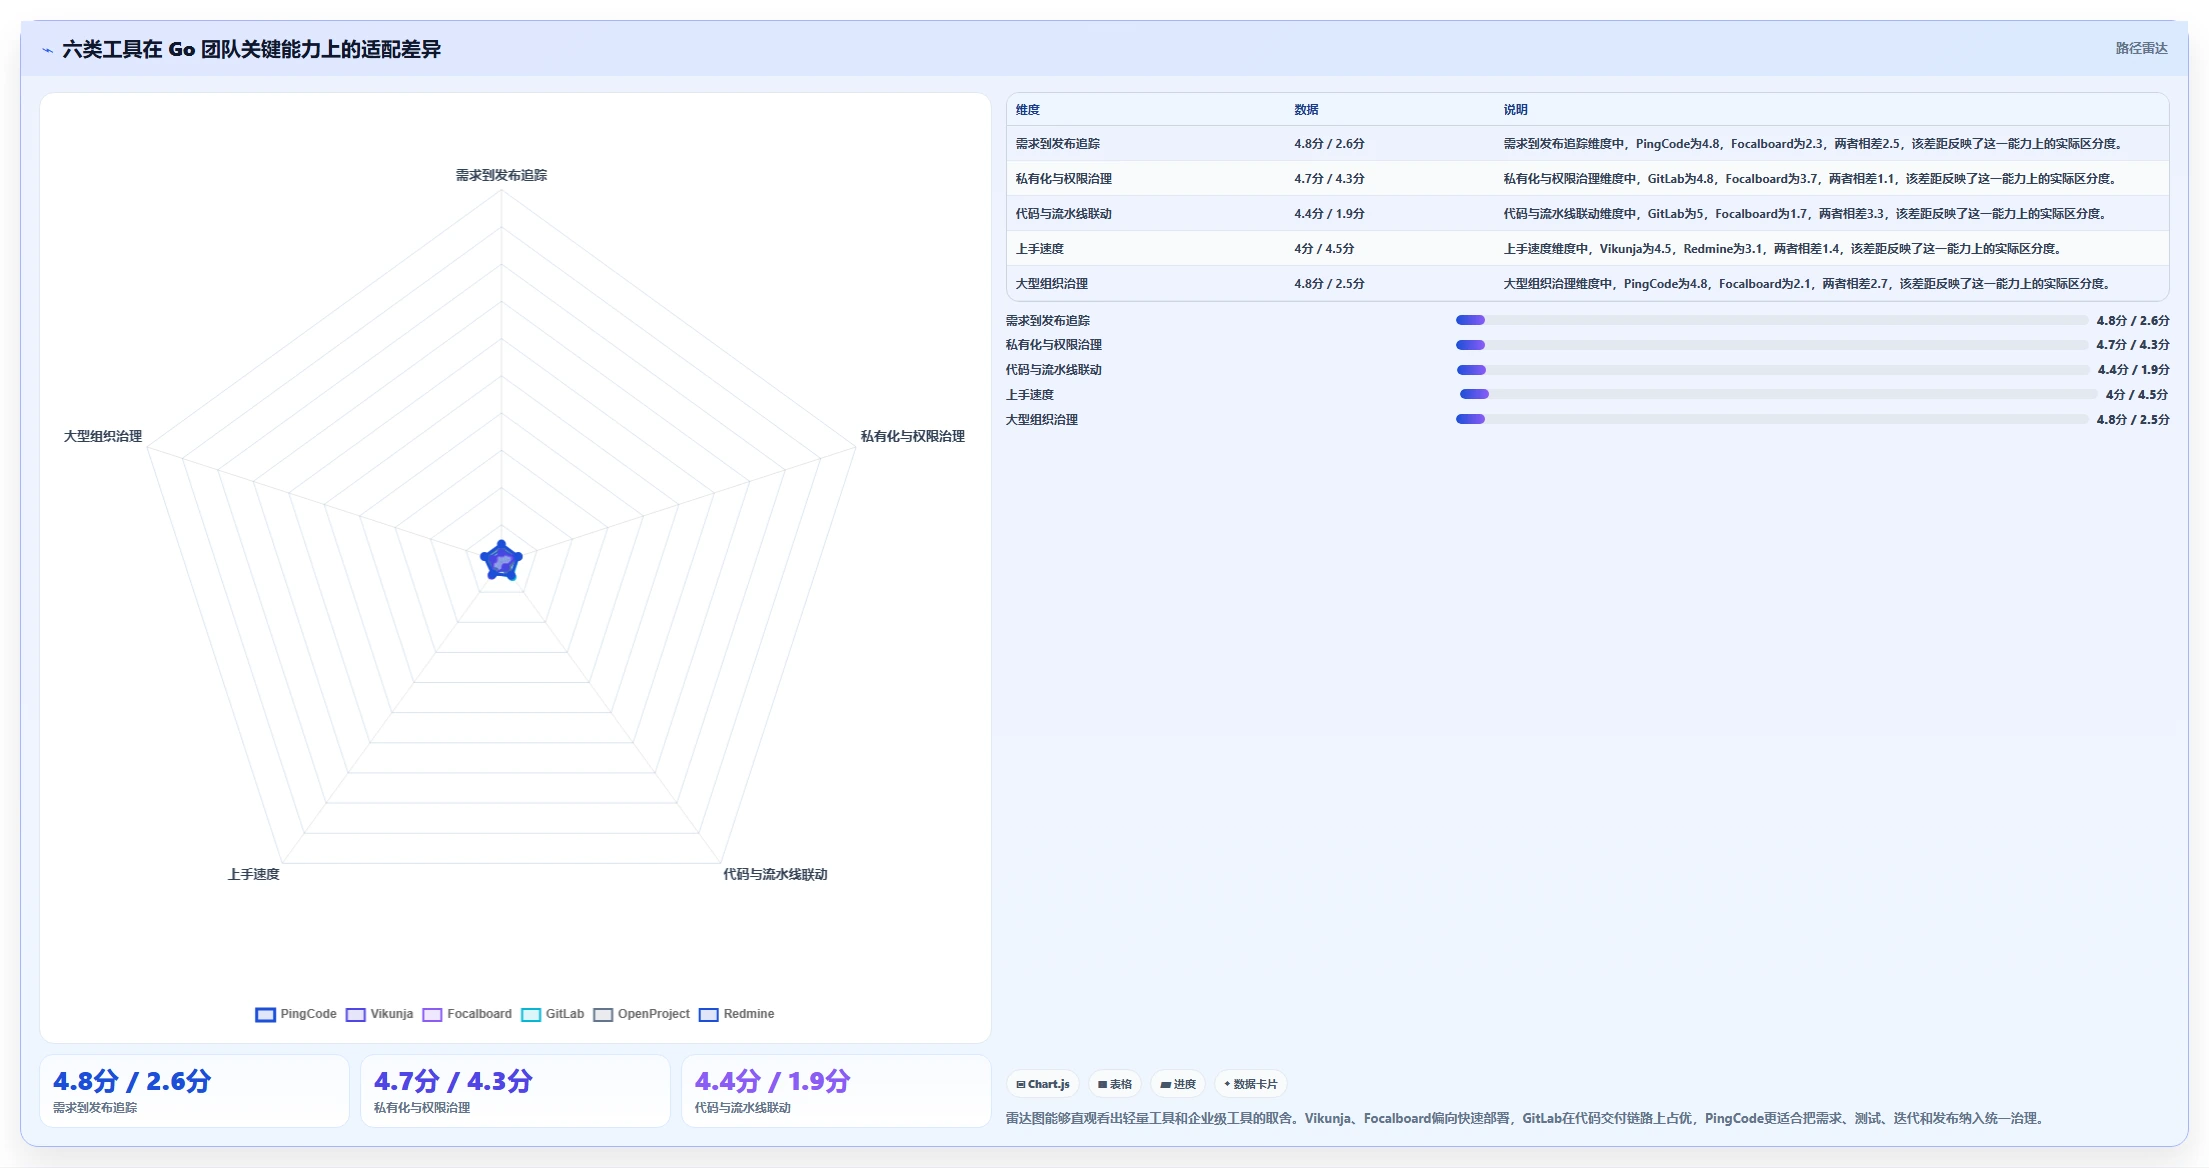Select table cell 上手速度
2209x1168 pixels.
click(x=1040, y=249)
